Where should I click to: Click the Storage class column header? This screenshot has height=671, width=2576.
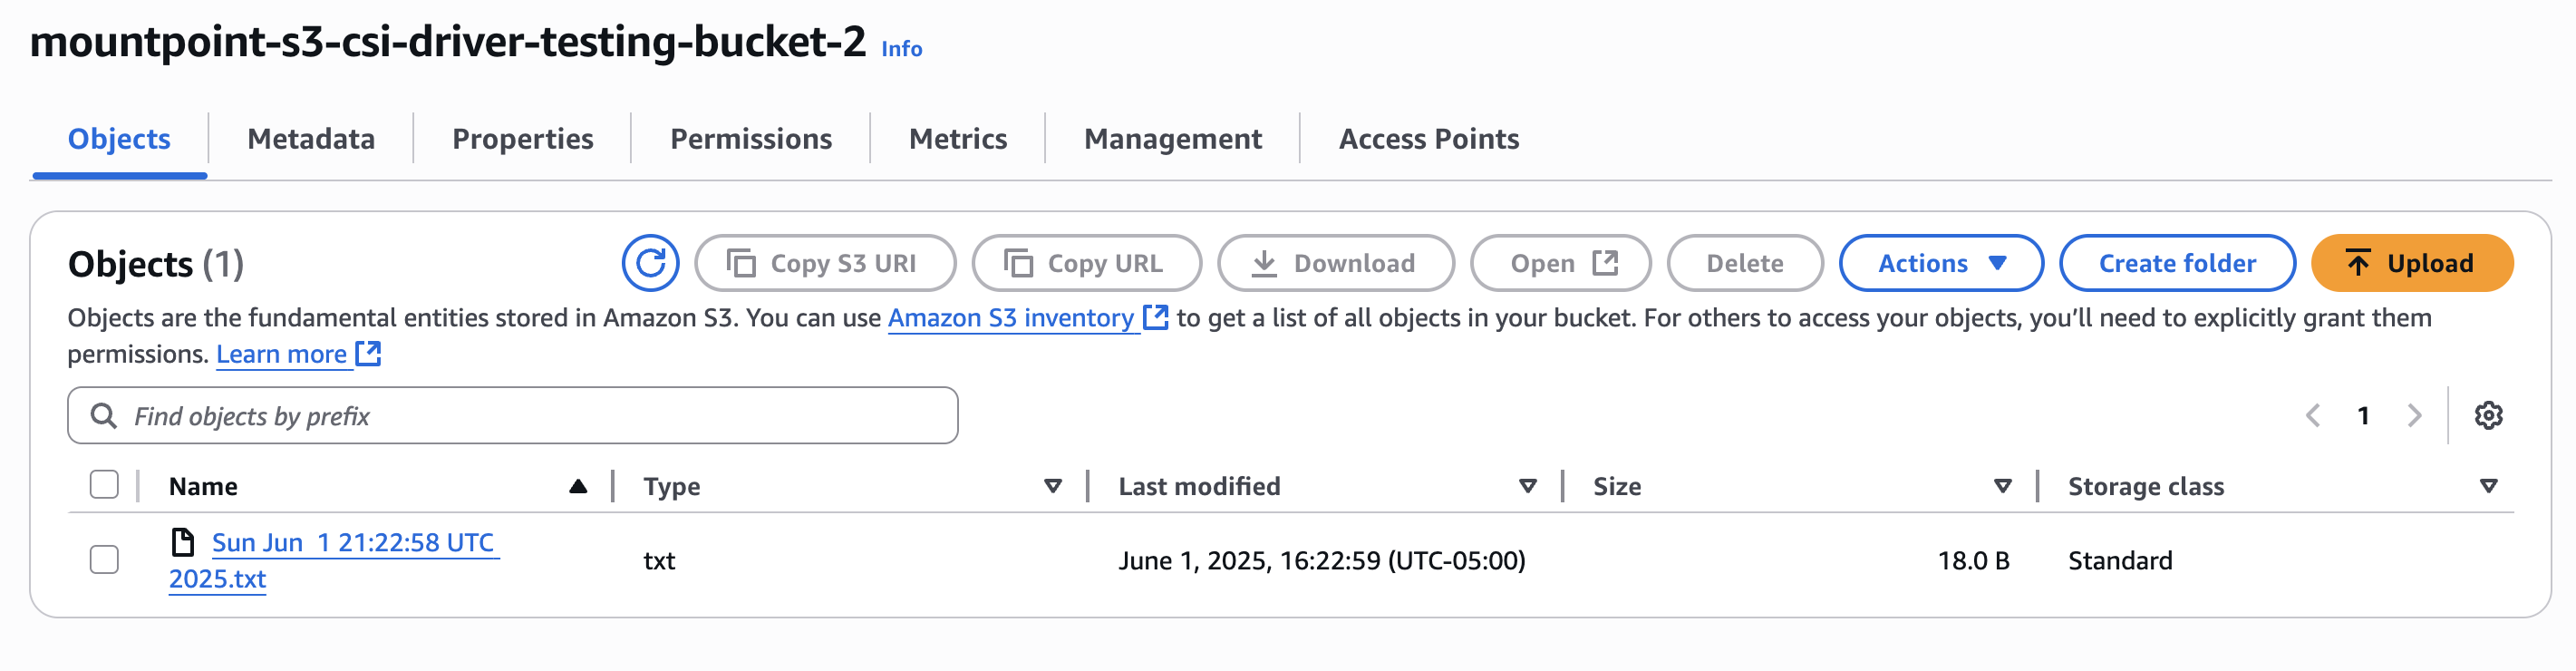point(2146,486)
